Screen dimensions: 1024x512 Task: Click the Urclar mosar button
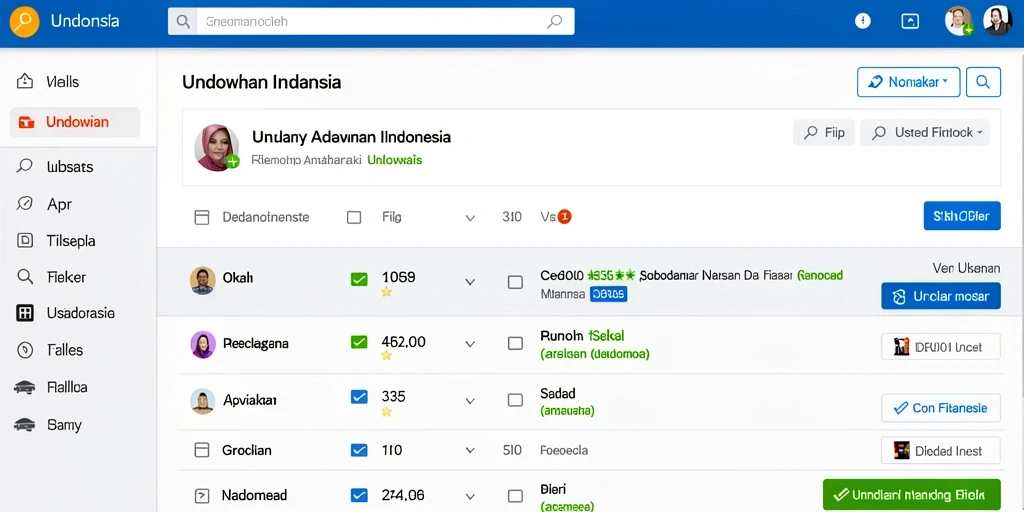pos(940,296)
